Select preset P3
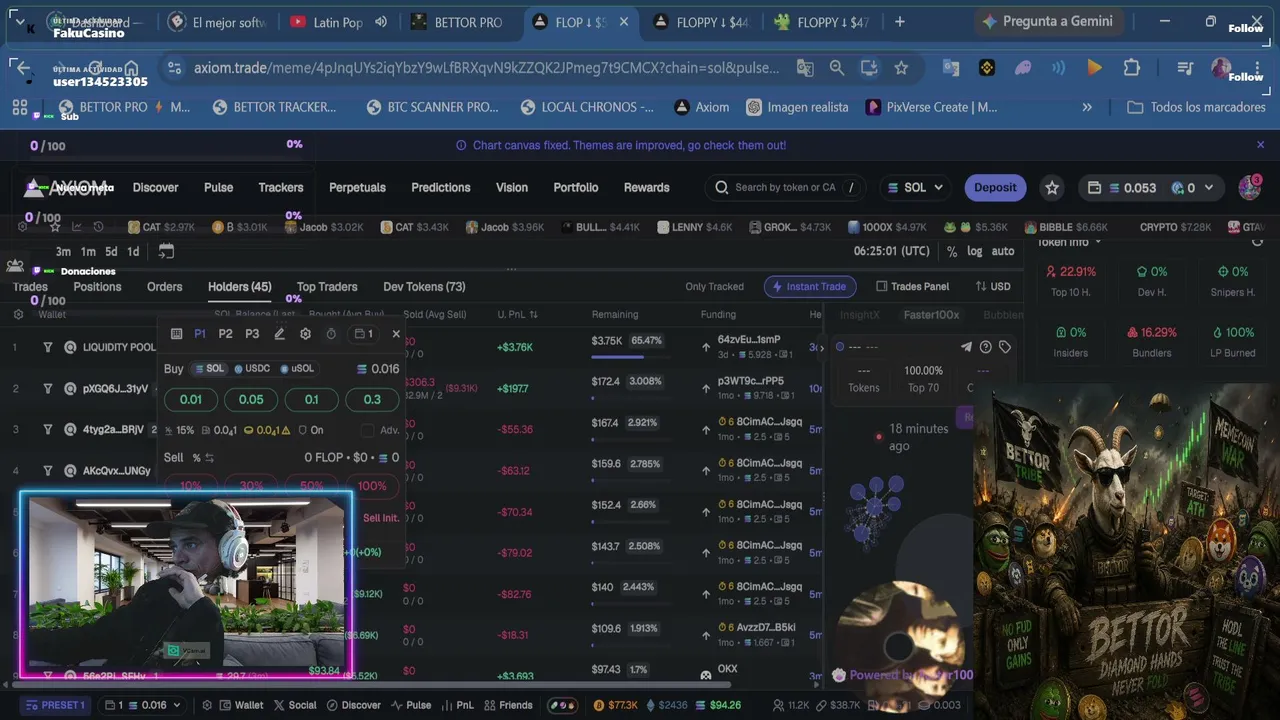Screen dimensions: 1280x720 (252, 334)
